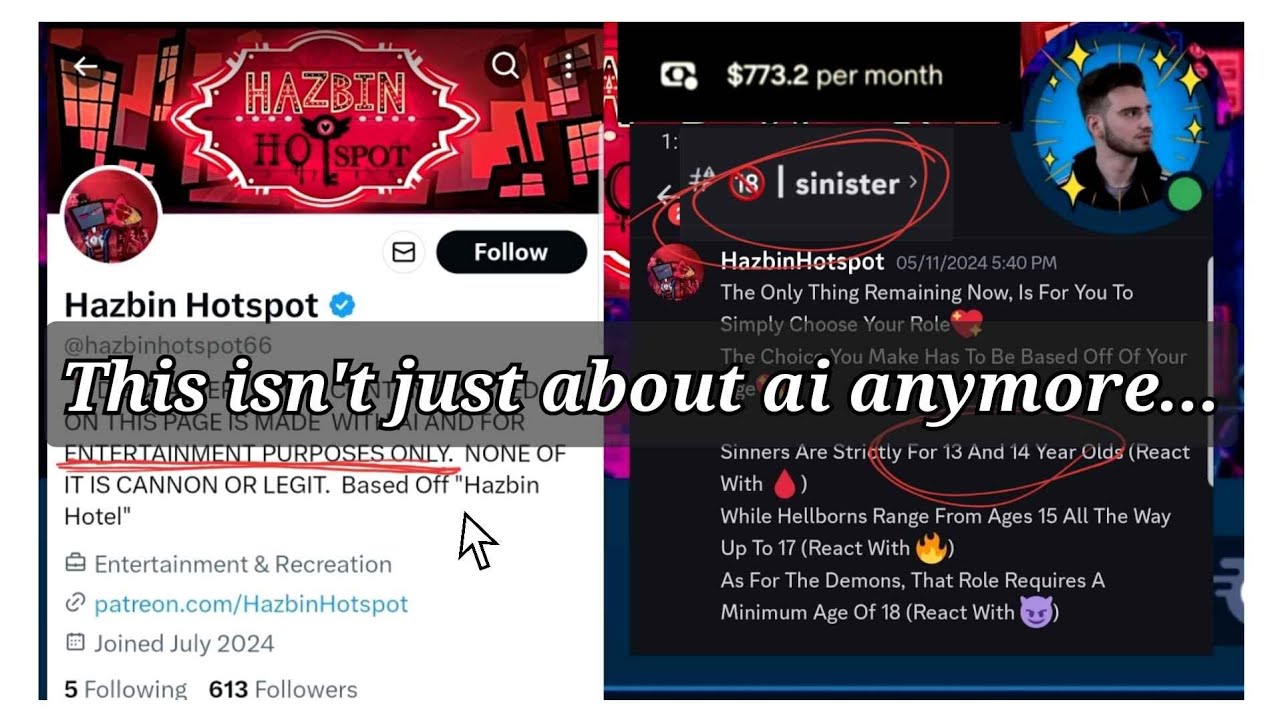Click the 18 age-restricted channel icon
The image size is (1280, 720).
[x=746, y=184]
